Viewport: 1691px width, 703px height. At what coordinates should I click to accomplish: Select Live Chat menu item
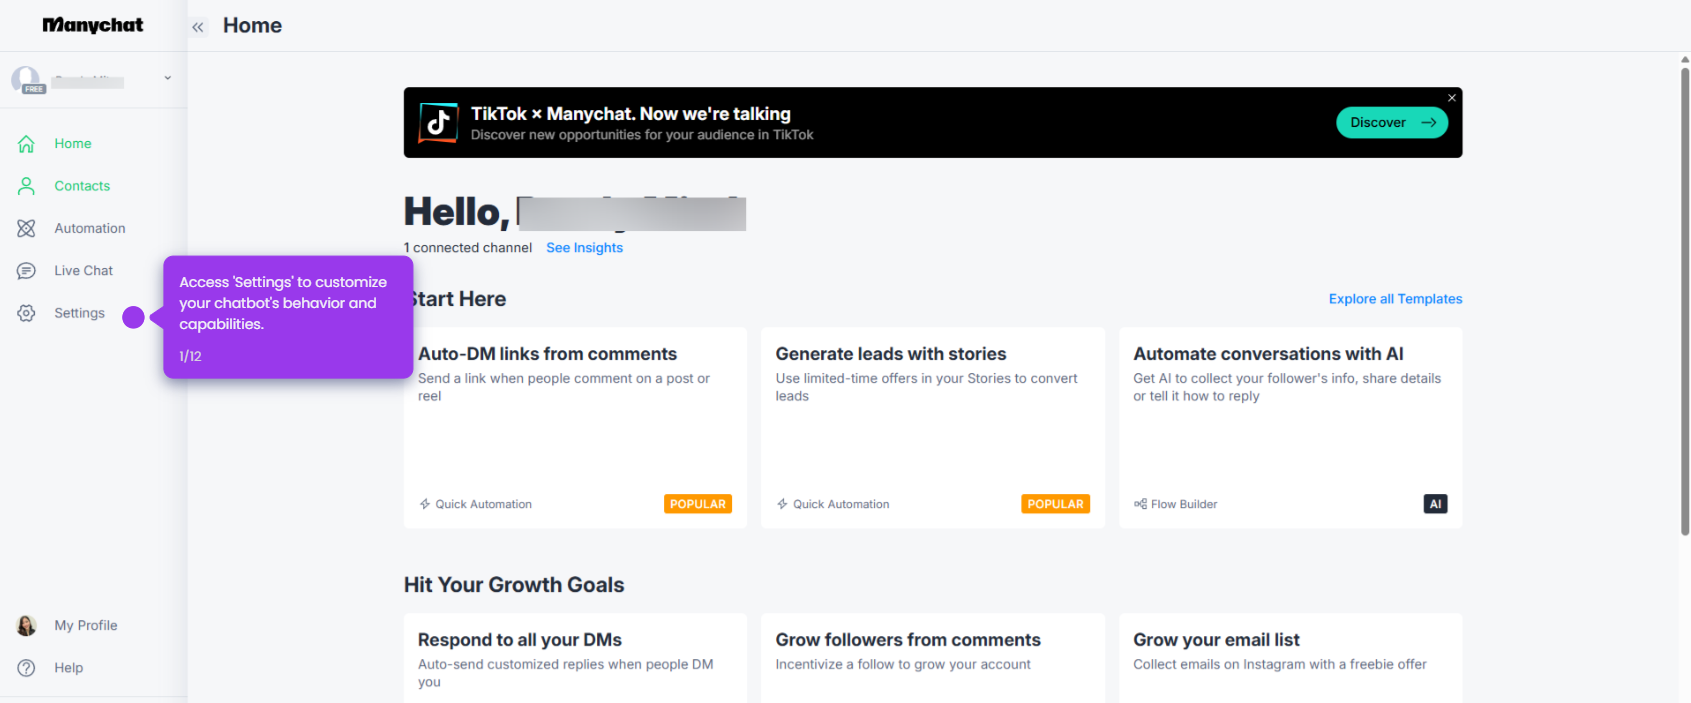coord(84,271)
